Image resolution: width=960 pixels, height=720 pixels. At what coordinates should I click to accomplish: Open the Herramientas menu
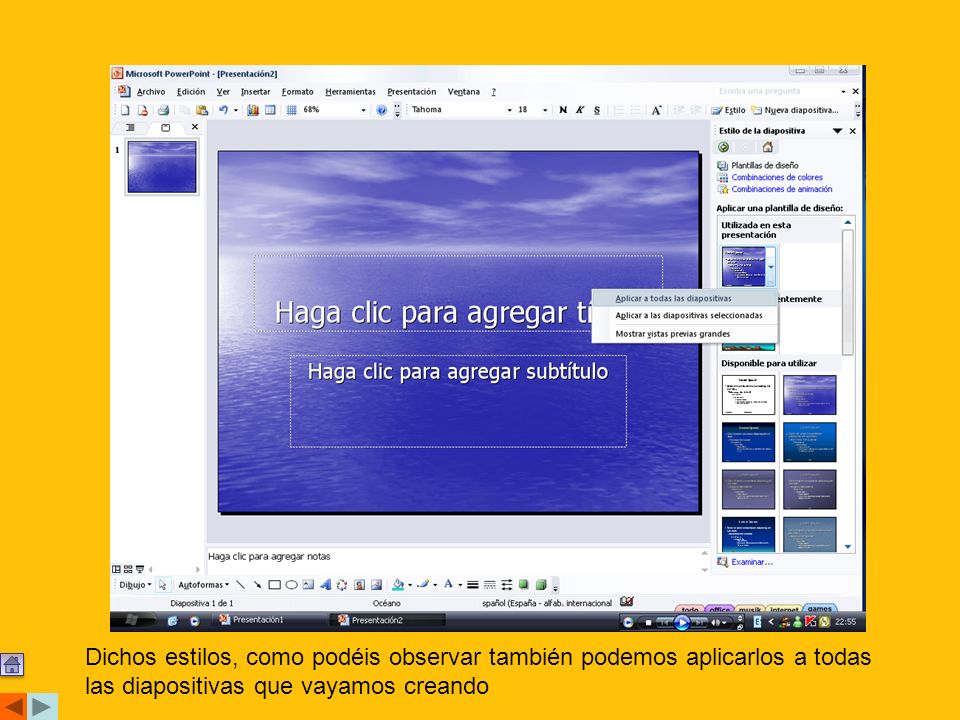click(350, 92)
